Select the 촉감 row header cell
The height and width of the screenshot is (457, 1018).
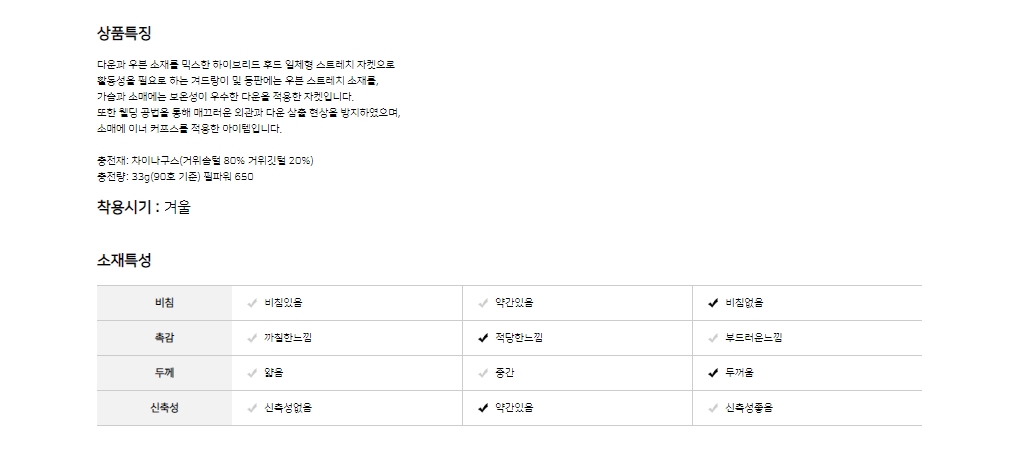pyautogui.click(x=164, y=338)
